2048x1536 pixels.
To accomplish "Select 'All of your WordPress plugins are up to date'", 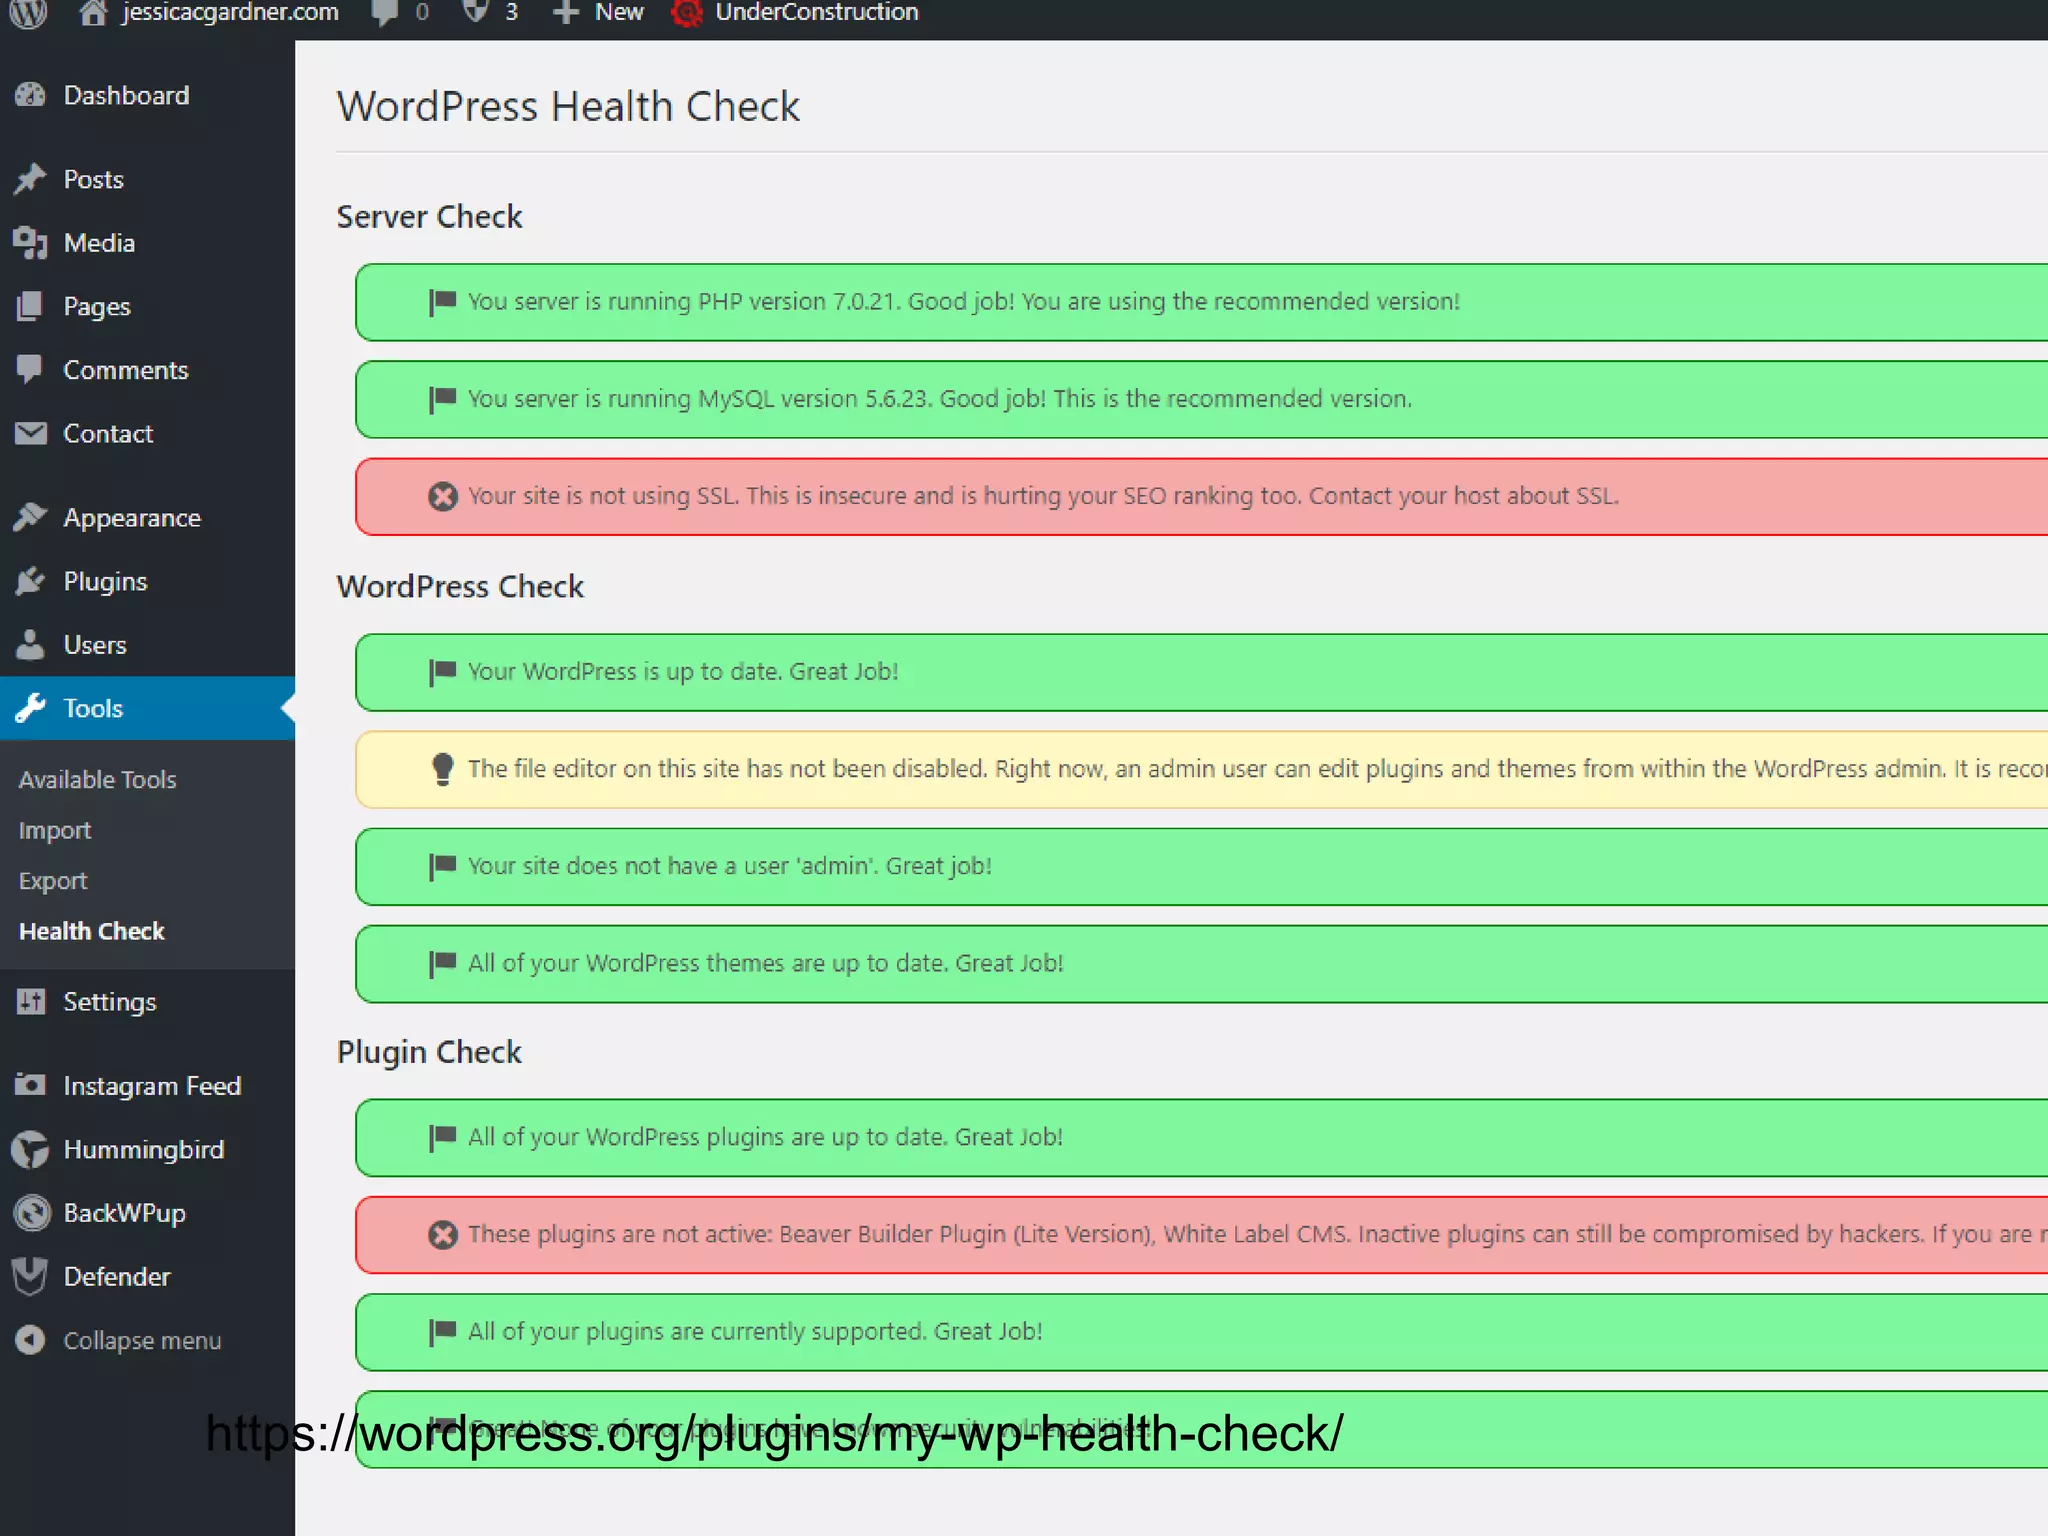I will pos(765,1137).
